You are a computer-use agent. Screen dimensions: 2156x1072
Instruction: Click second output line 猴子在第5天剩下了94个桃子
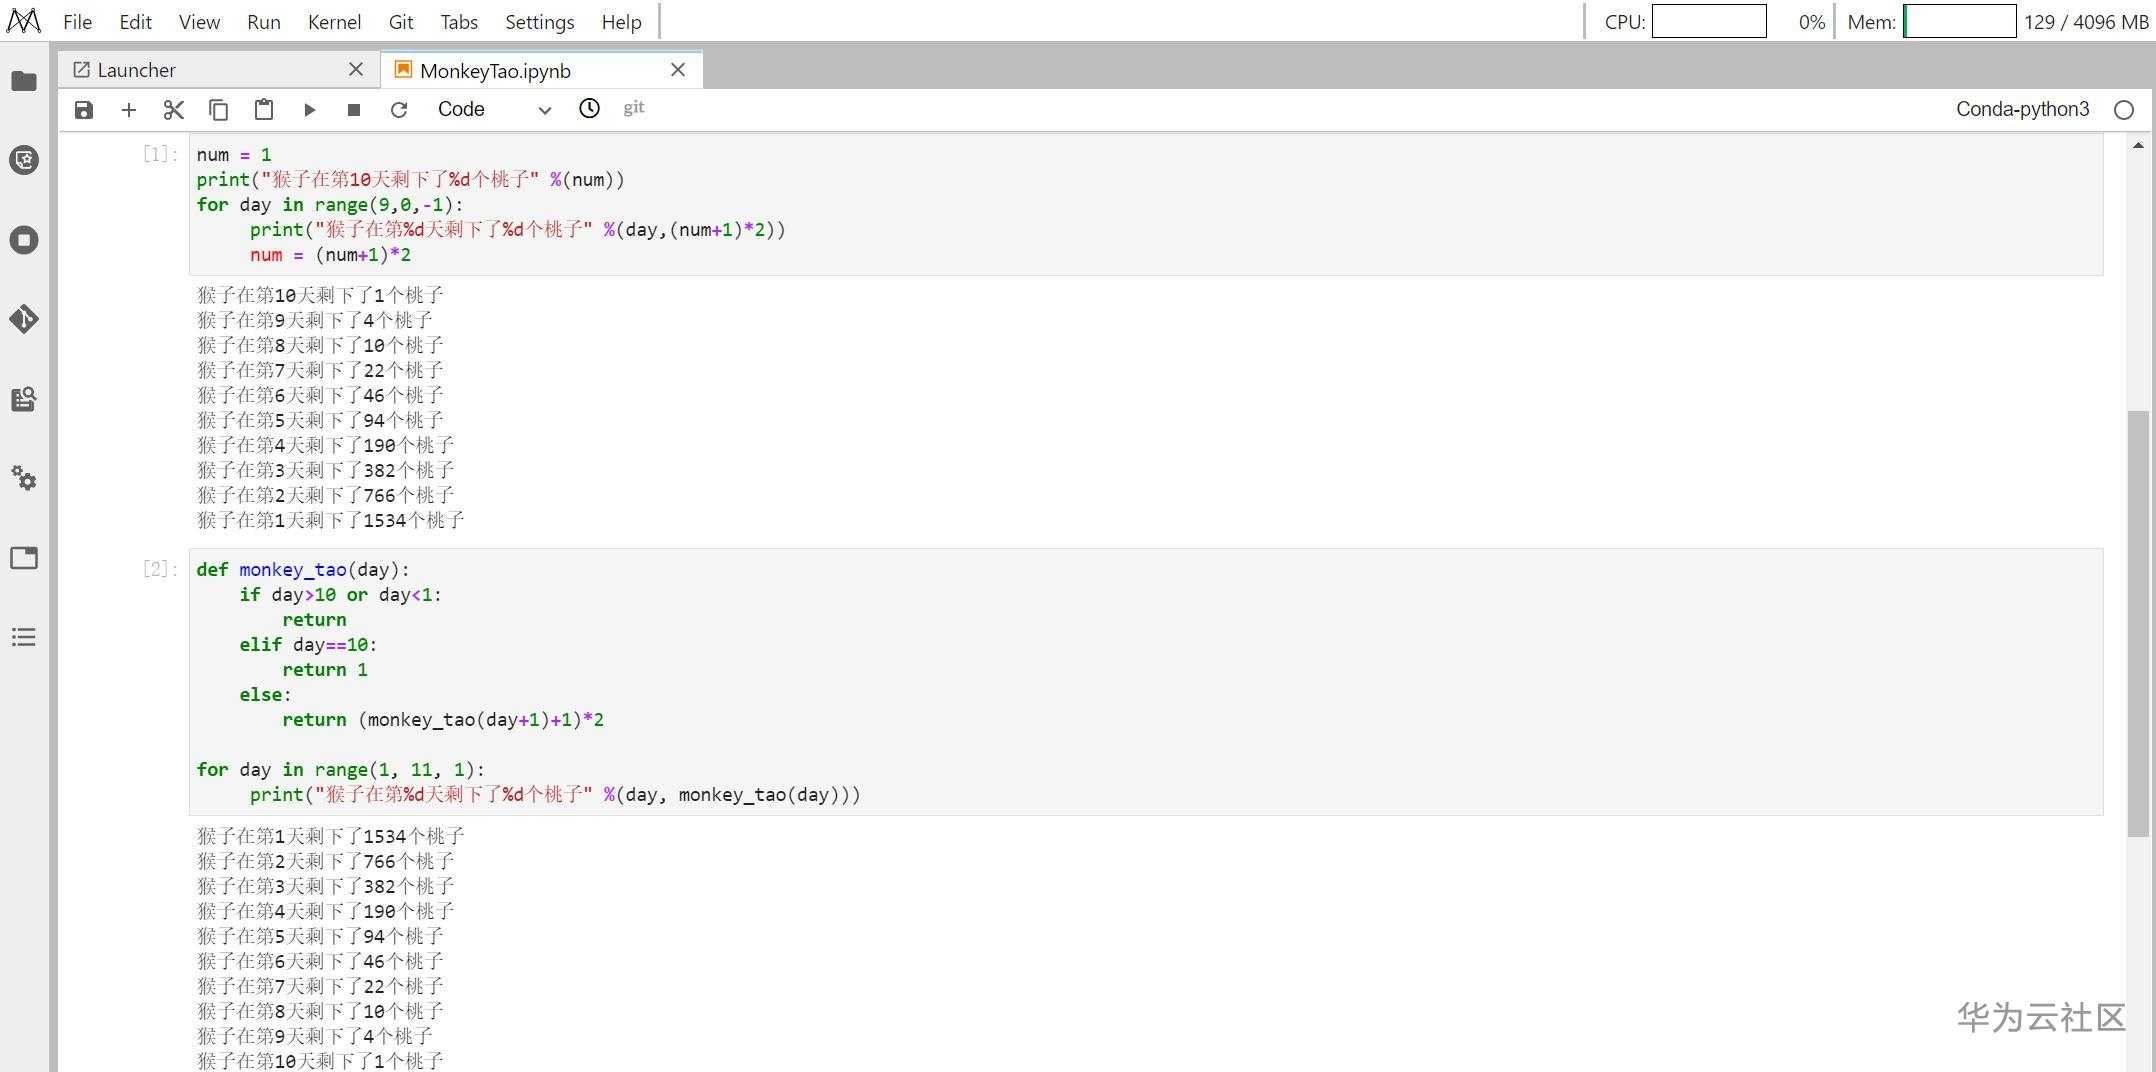coord(320,936)
